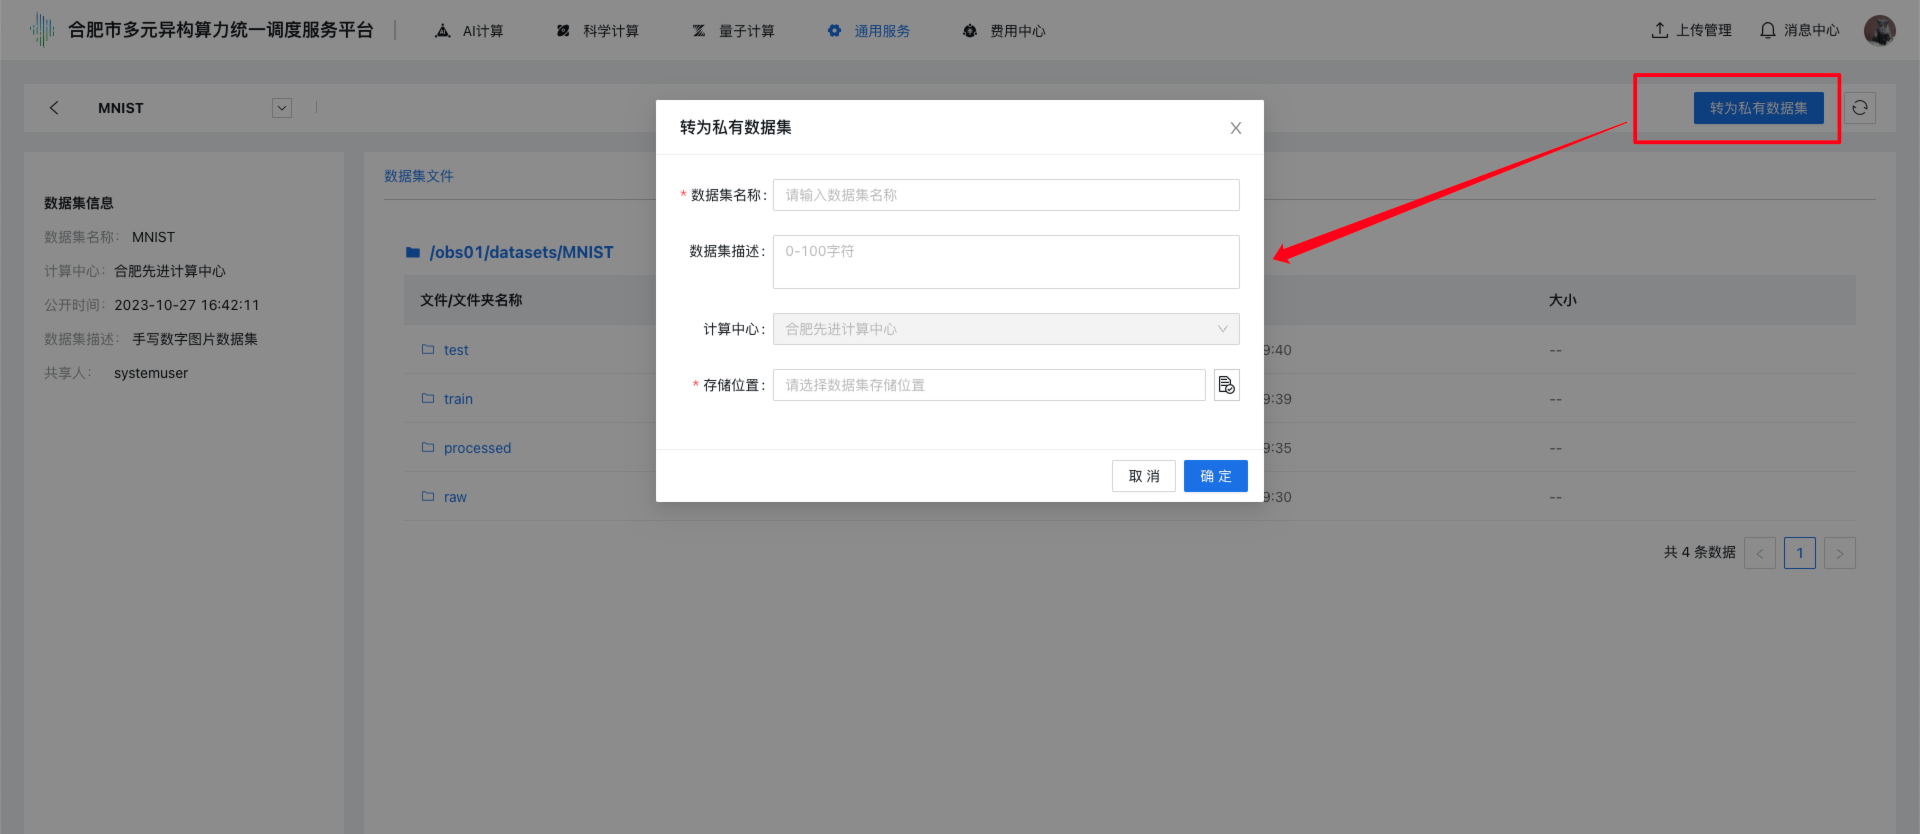1920x834 pixels.
Task: Open the 量子计算 menu
Action: [x=734, y=31]
